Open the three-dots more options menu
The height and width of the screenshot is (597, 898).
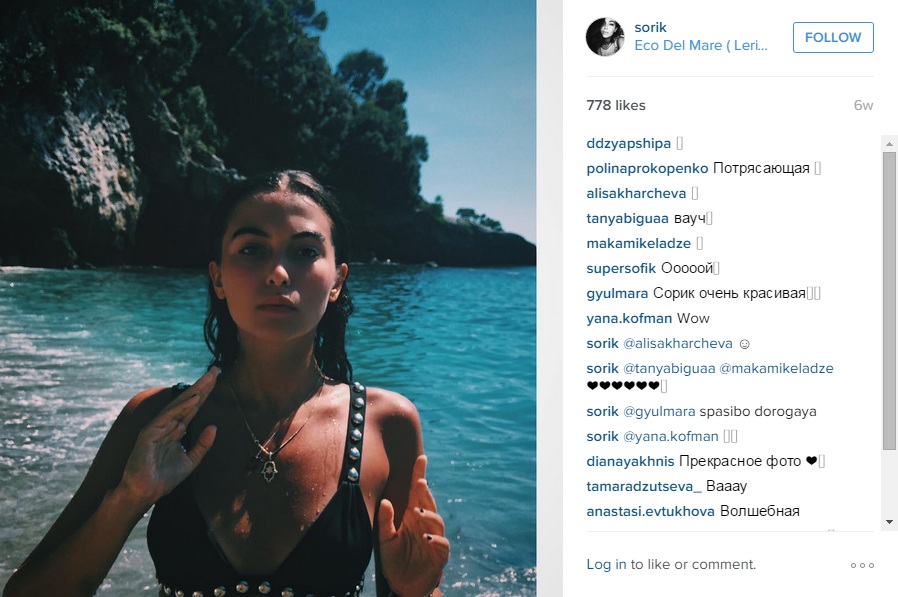click(862, 565)
